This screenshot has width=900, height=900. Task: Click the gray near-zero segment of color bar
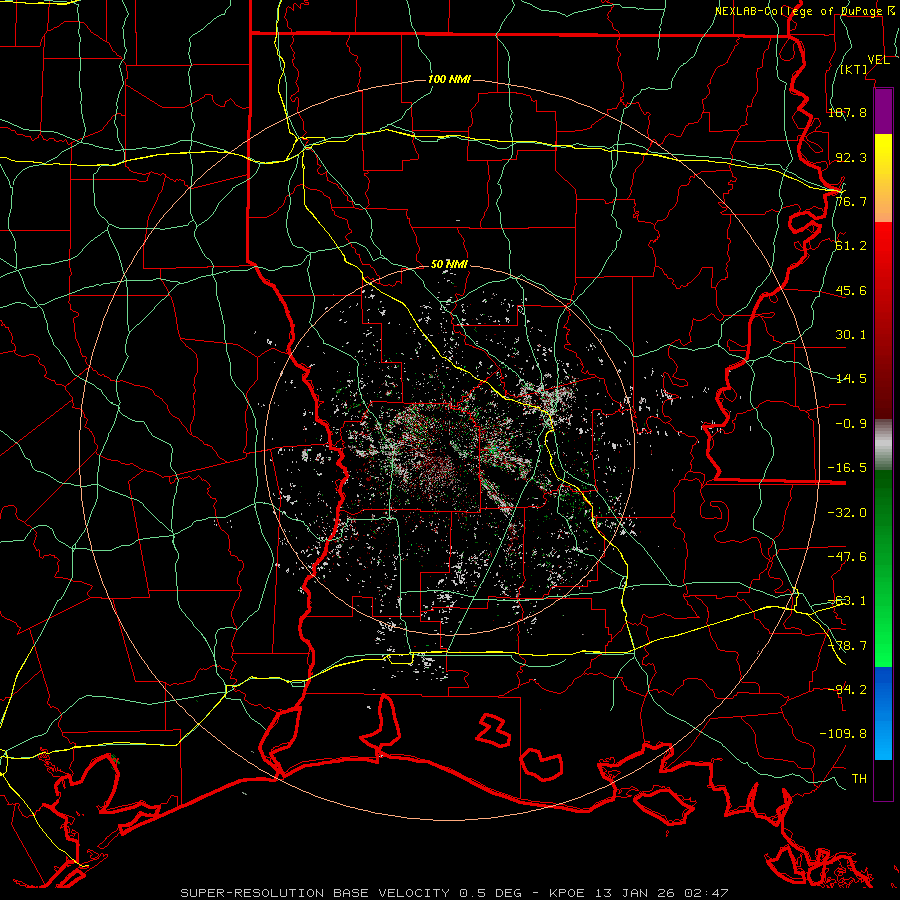click(x=883, y=445)
